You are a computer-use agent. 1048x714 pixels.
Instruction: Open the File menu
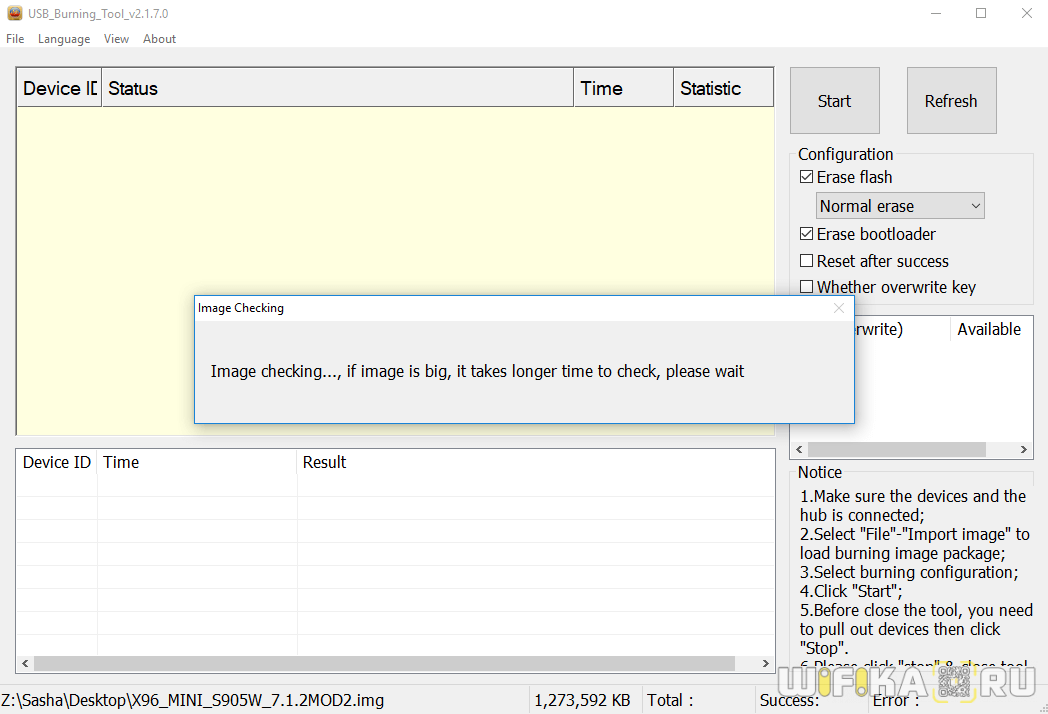point(15,39)
